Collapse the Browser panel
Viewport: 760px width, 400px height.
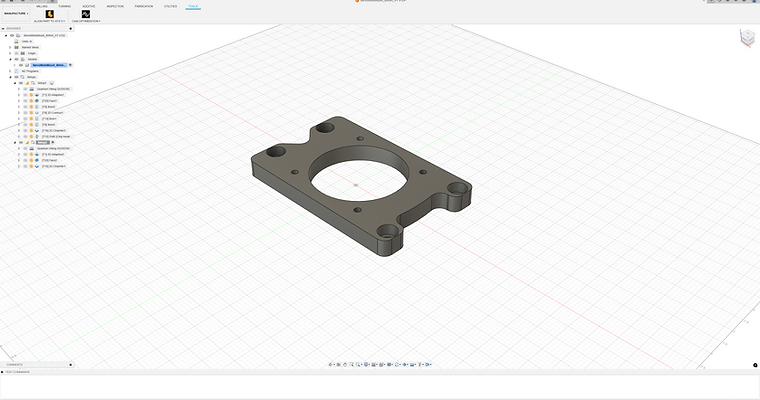click(x=3, y=29)
